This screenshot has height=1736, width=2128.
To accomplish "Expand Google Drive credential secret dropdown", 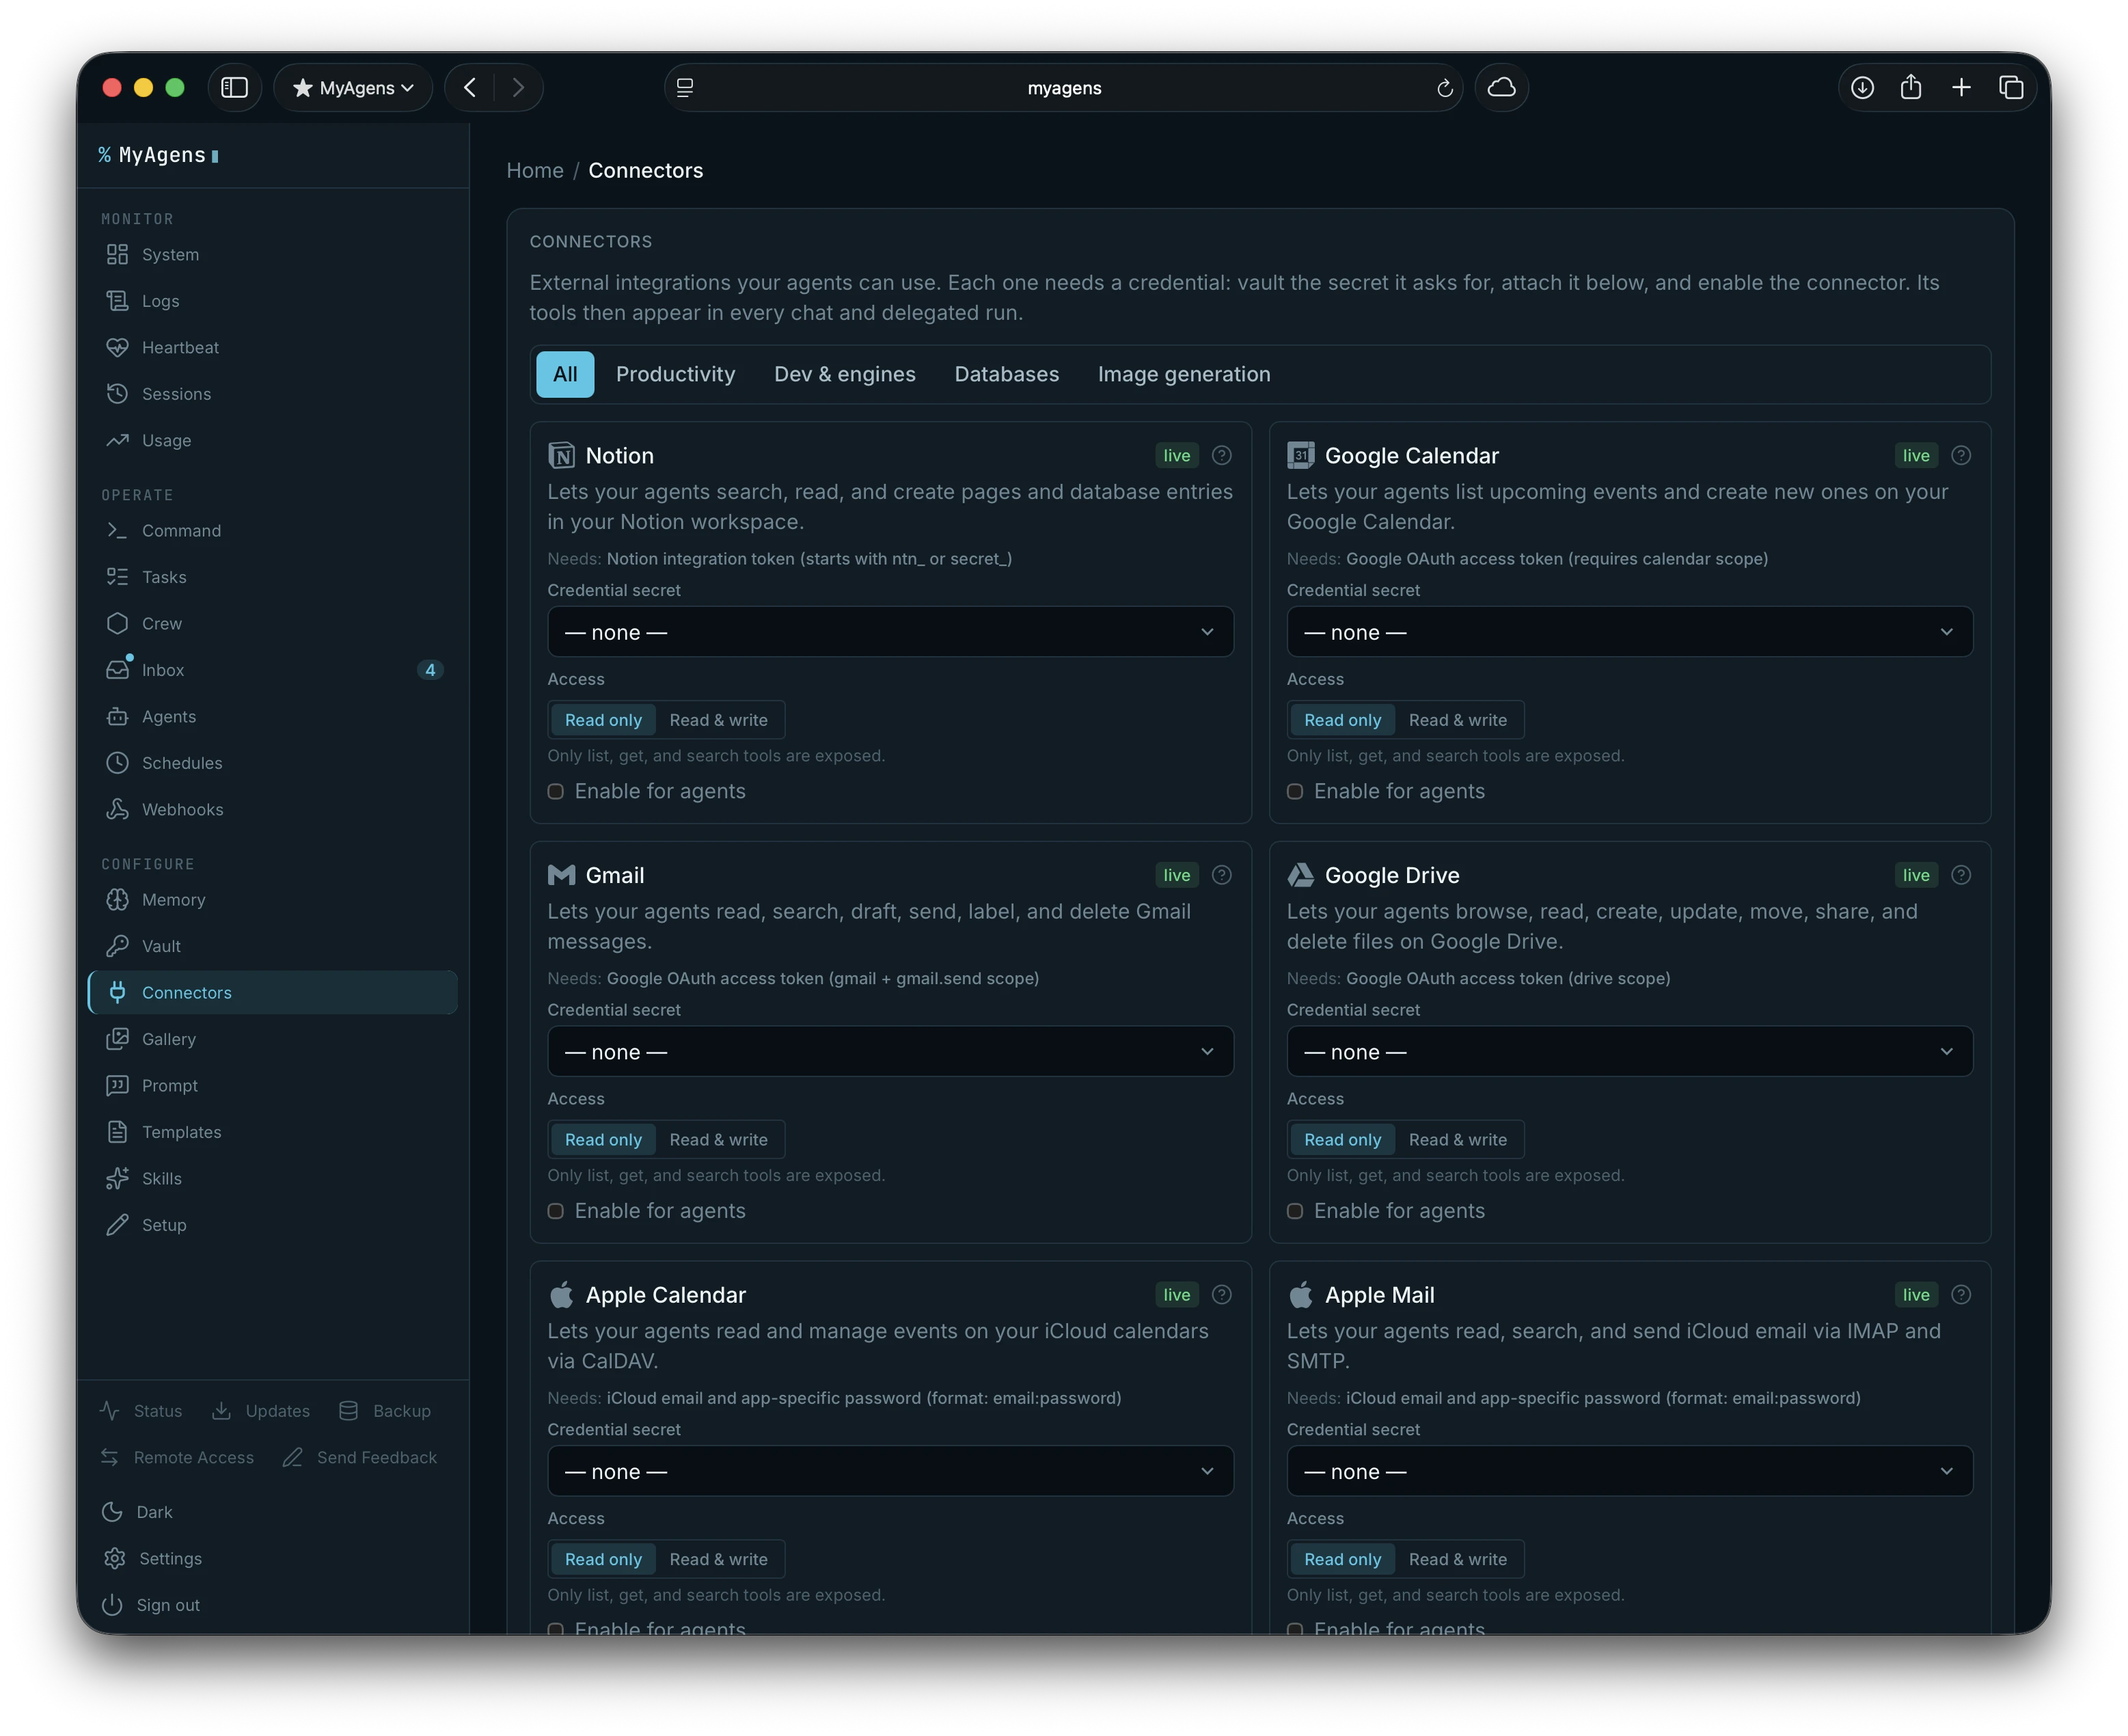I will [1629, 1052].
